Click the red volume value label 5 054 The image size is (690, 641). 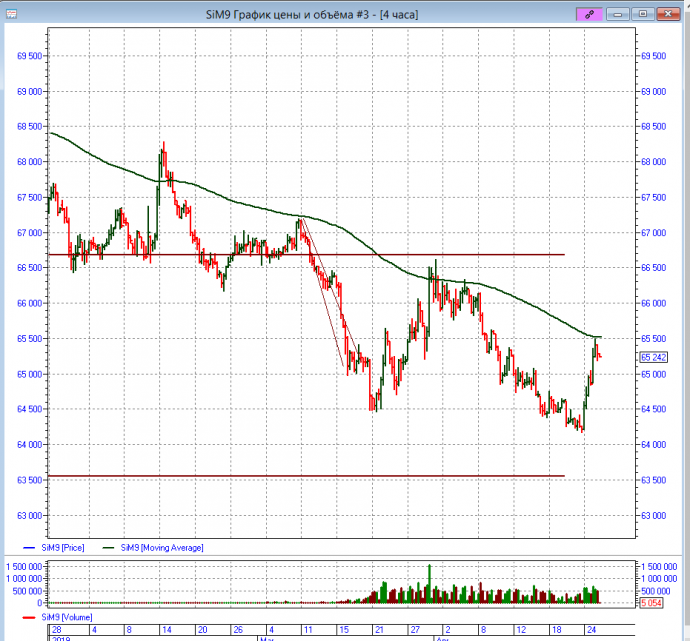coord(653,603)
